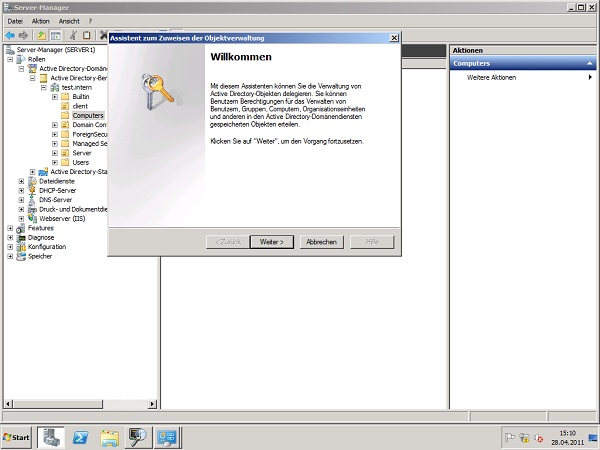
Task: Select Webserver (IIS) role
Action: tap(62, 218)
